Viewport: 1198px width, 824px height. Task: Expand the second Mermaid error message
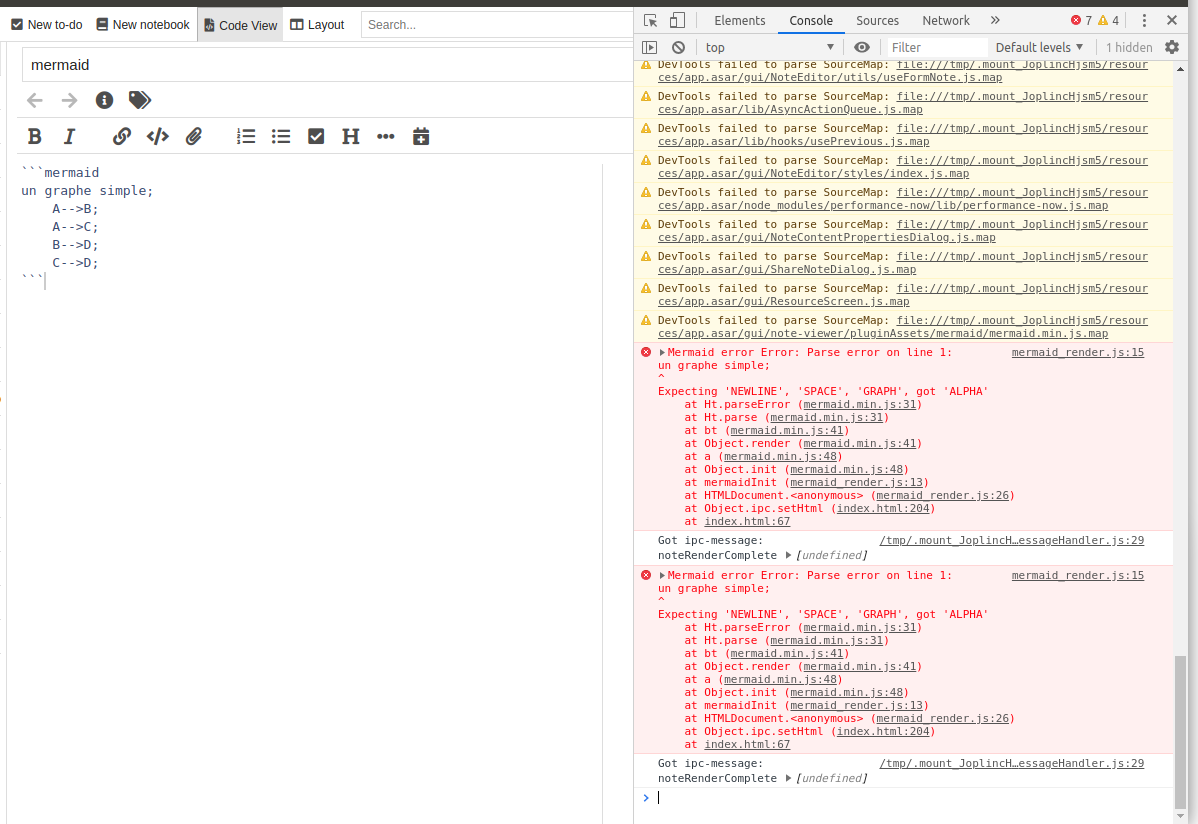[662, 576]
